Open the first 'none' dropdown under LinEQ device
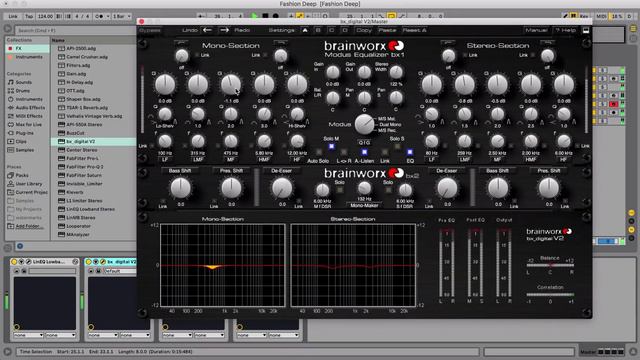This screenshot has height=360, width=640. click(28, 335)
